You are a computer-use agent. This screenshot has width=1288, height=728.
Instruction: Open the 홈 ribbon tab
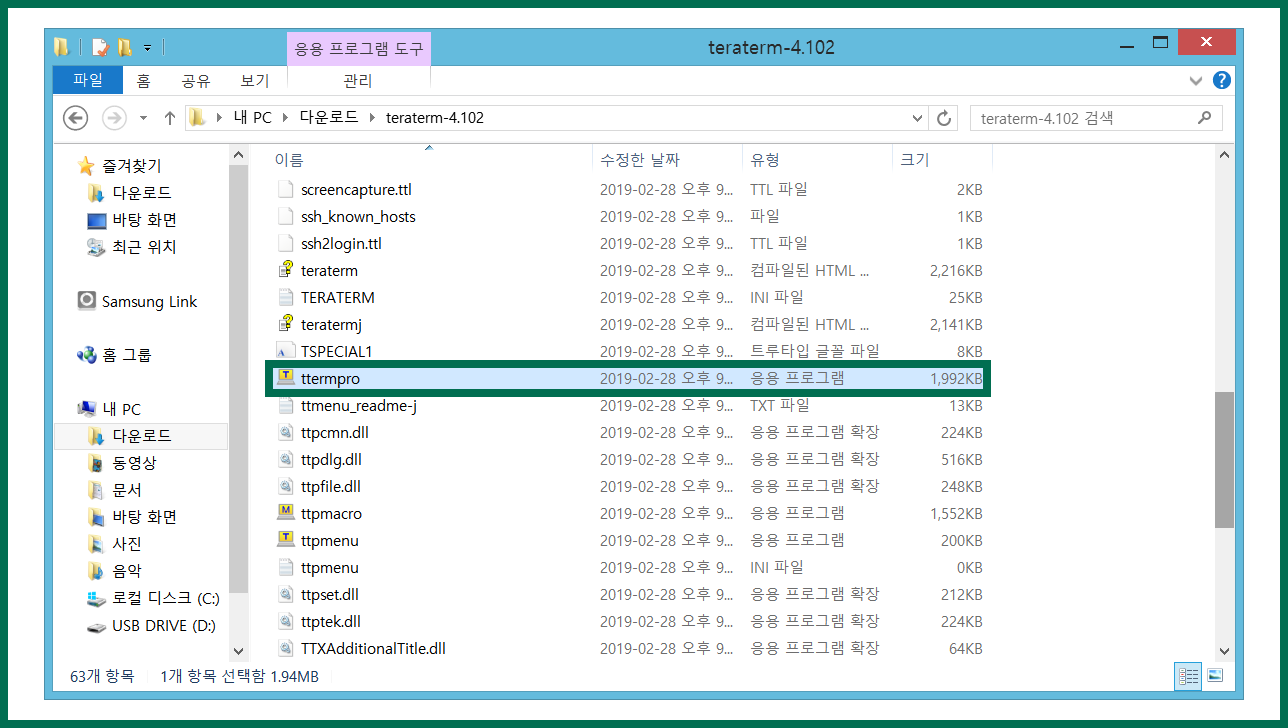[x=144, y=80]
